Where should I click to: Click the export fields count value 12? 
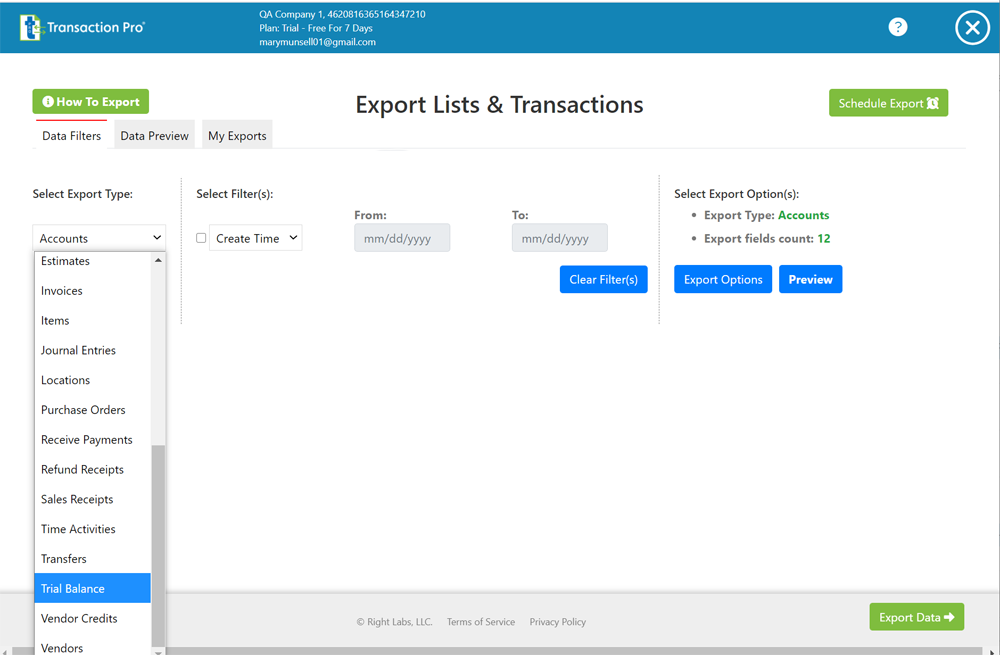click(824, 239)
